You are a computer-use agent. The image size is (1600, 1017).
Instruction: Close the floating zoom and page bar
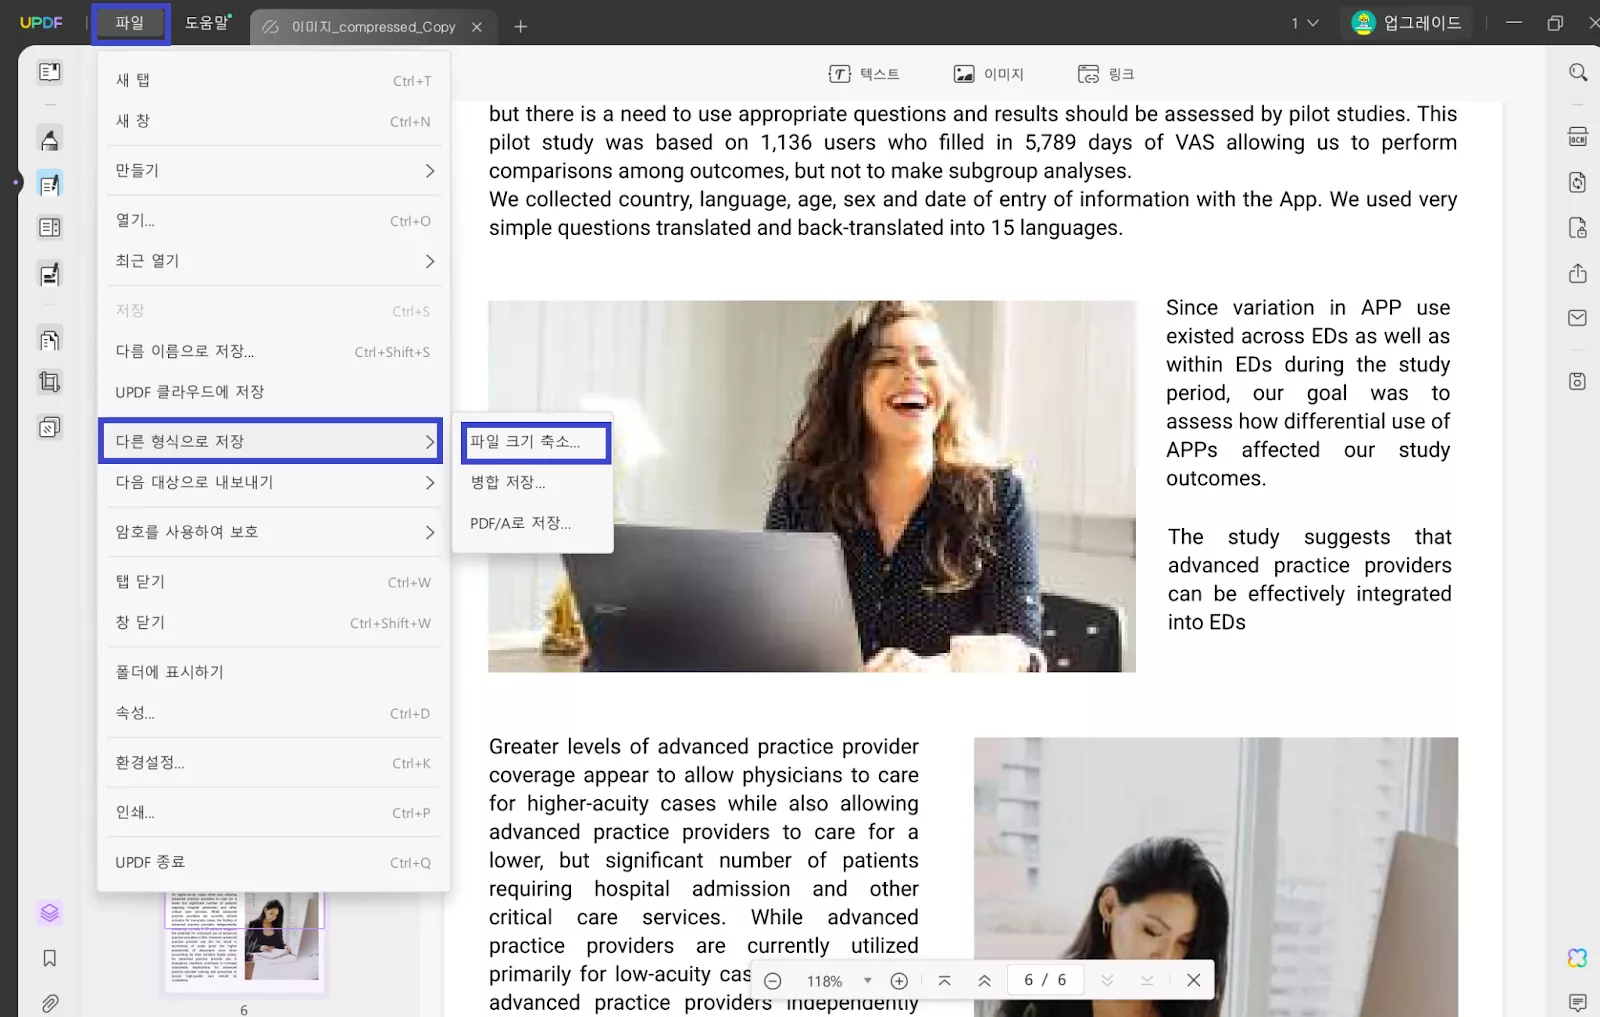(1193, 980)
